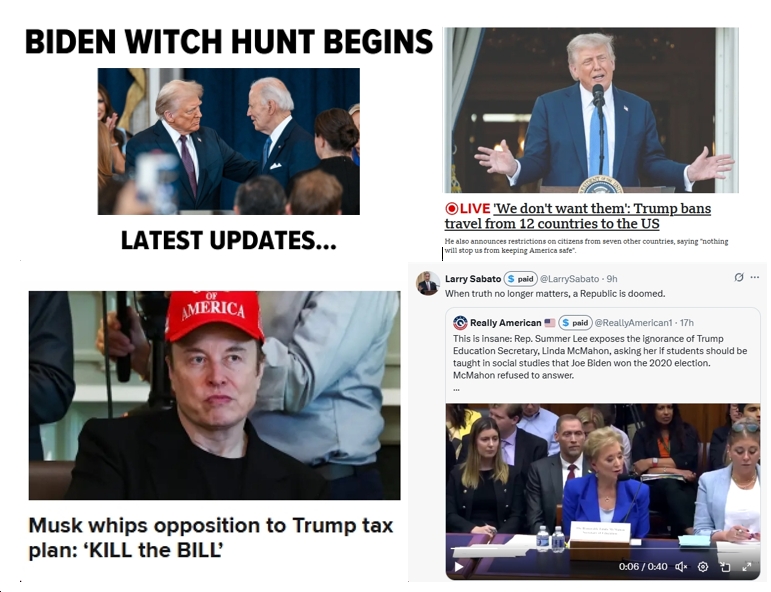
Task: Open the Trump travel ban live headline
Action: pos(578,216)
